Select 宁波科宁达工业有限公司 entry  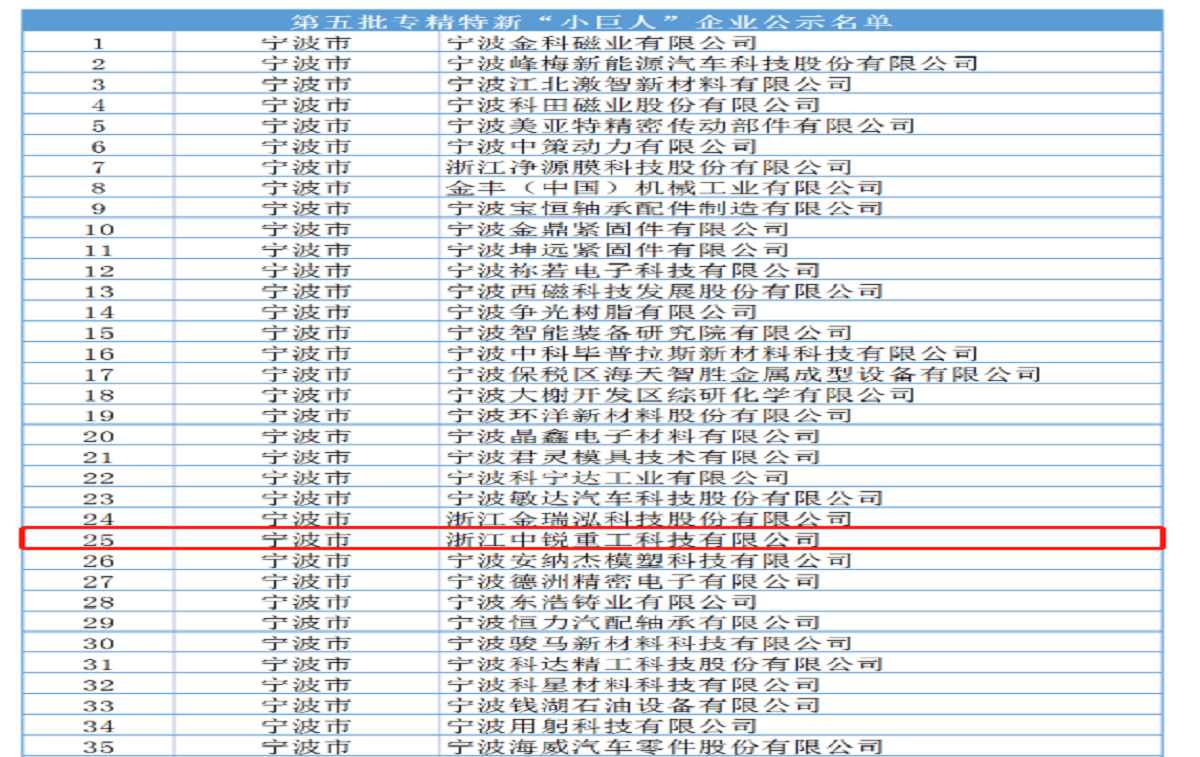click(x=618, y=477)
